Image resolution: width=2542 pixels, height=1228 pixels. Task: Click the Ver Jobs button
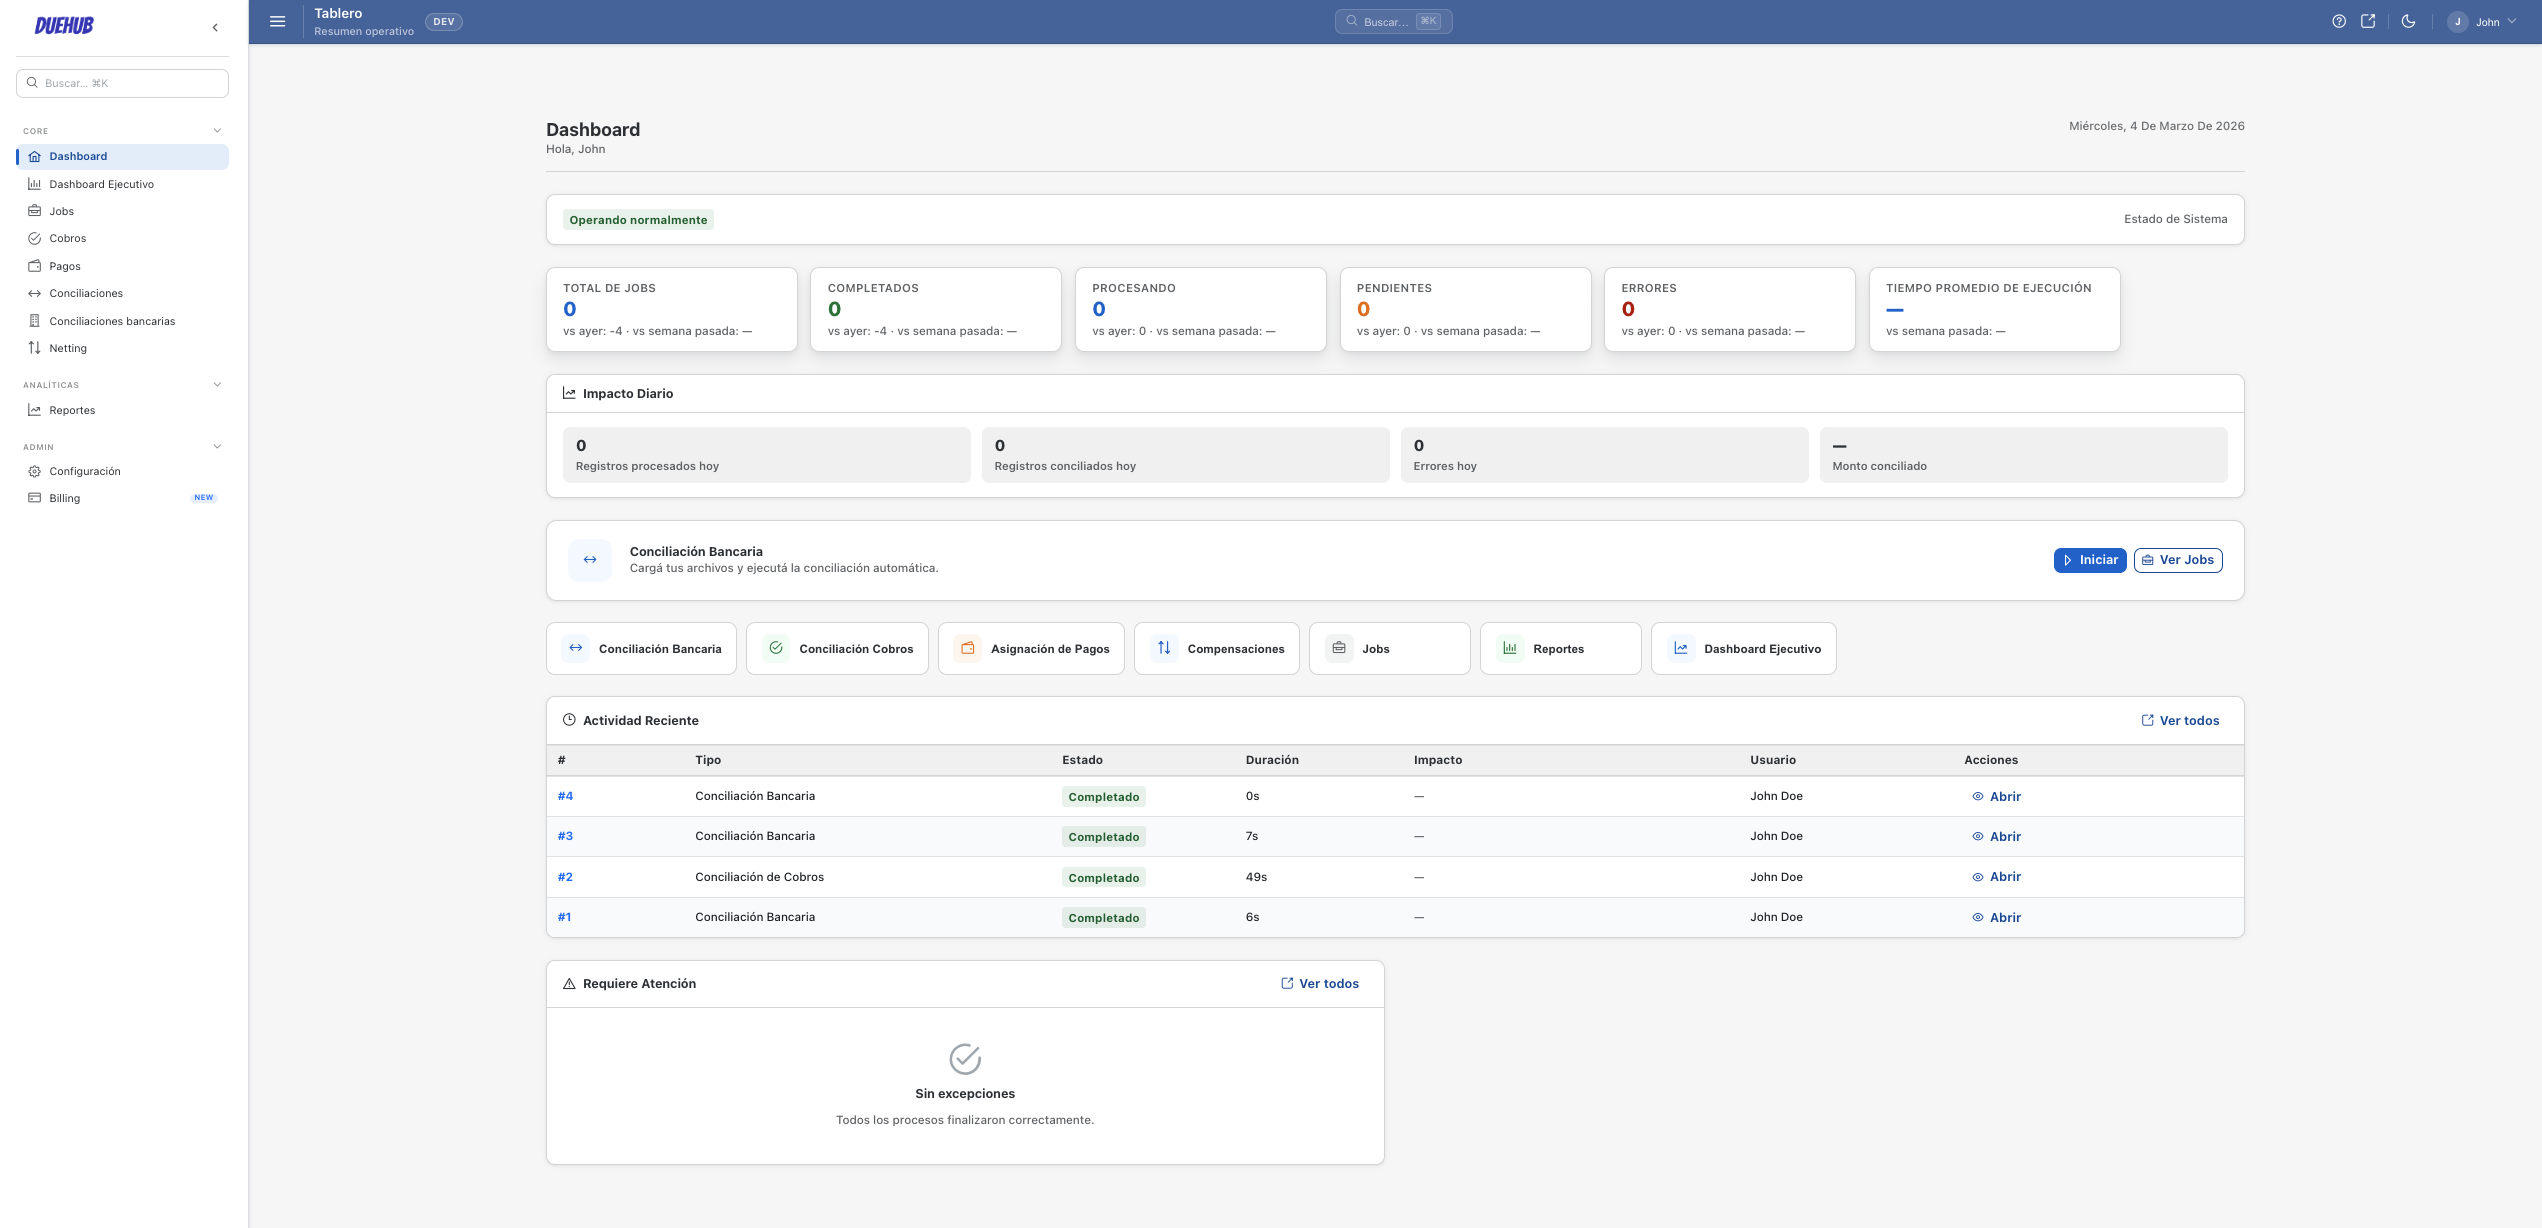pyautogui.click(x=2177, y=560)
